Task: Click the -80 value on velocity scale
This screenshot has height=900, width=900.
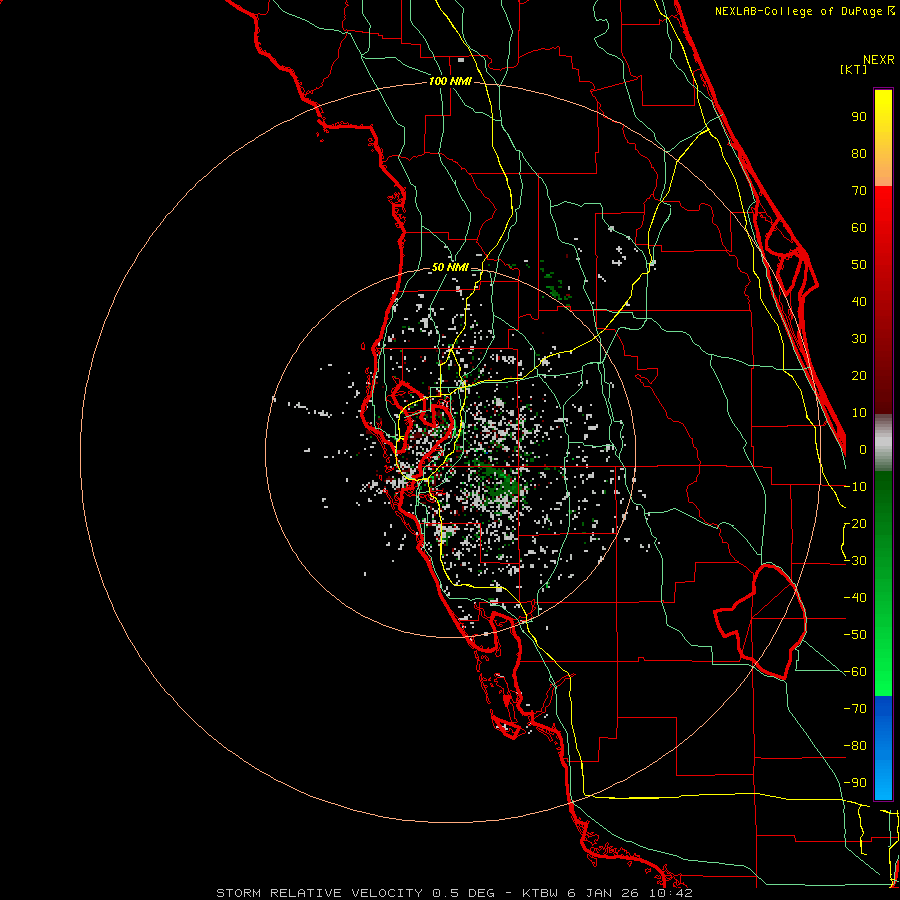Action: coord(855,746)
